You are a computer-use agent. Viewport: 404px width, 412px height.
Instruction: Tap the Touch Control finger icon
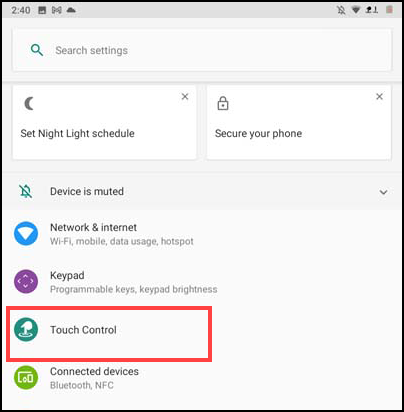[26, 329]
